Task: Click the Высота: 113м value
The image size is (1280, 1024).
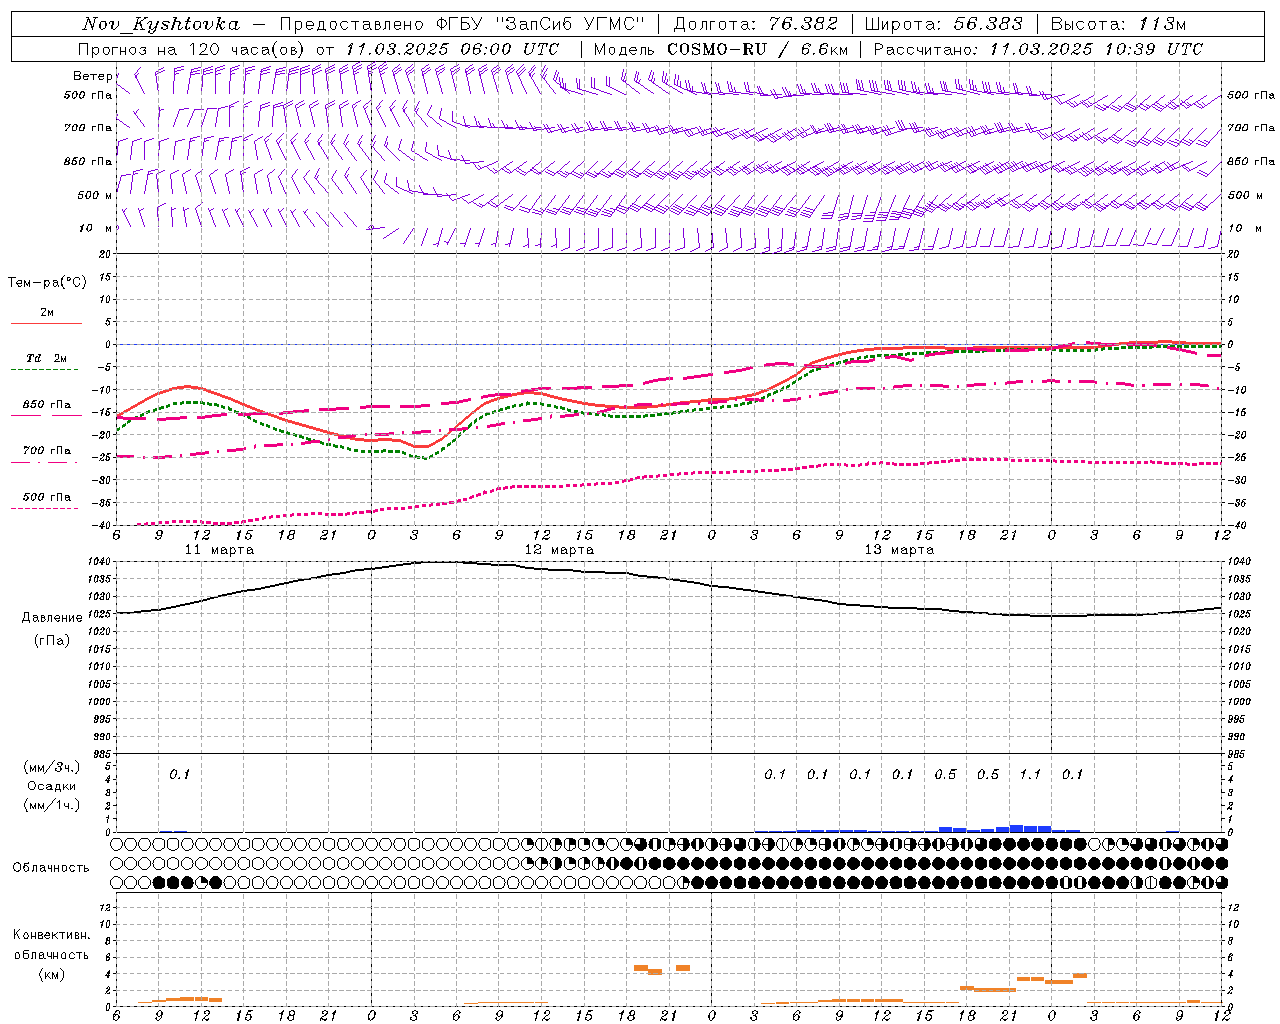Action: click(x=1118, y=24)
